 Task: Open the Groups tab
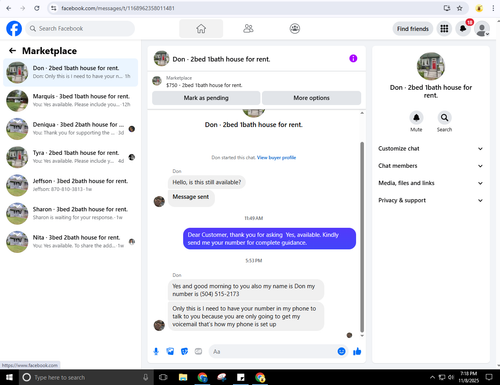pos(295,29)
